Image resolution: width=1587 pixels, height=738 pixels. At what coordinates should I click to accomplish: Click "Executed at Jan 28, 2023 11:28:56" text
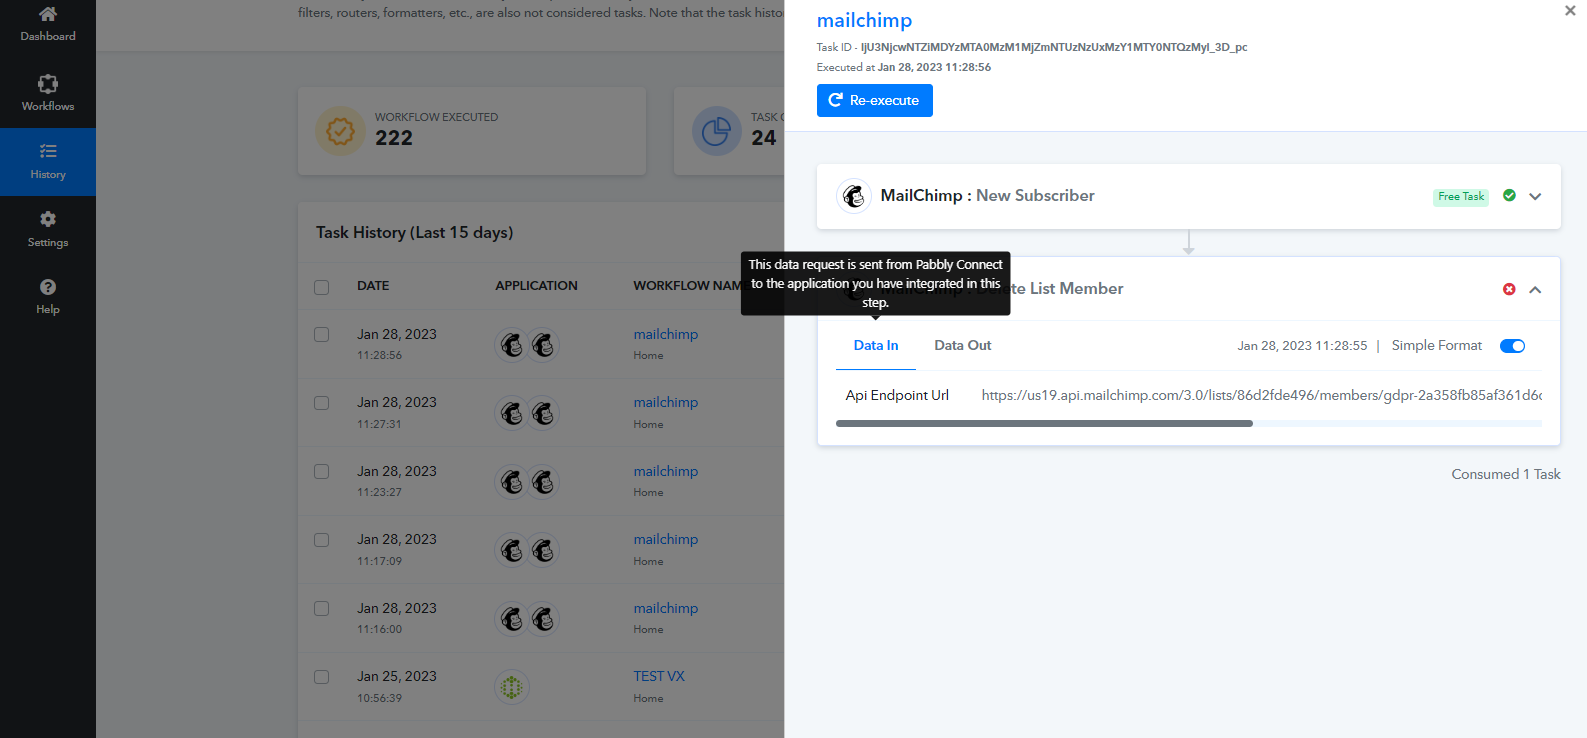pyautogui.click(x=904, y=67)
